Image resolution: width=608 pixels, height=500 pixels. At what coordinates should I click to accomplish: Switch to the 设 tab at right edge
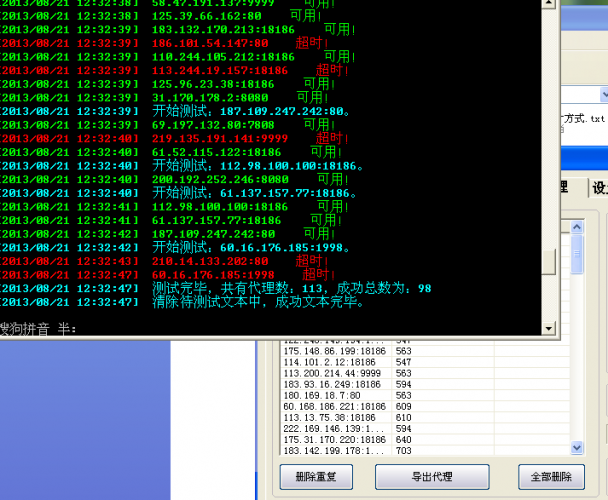point(599,188)
